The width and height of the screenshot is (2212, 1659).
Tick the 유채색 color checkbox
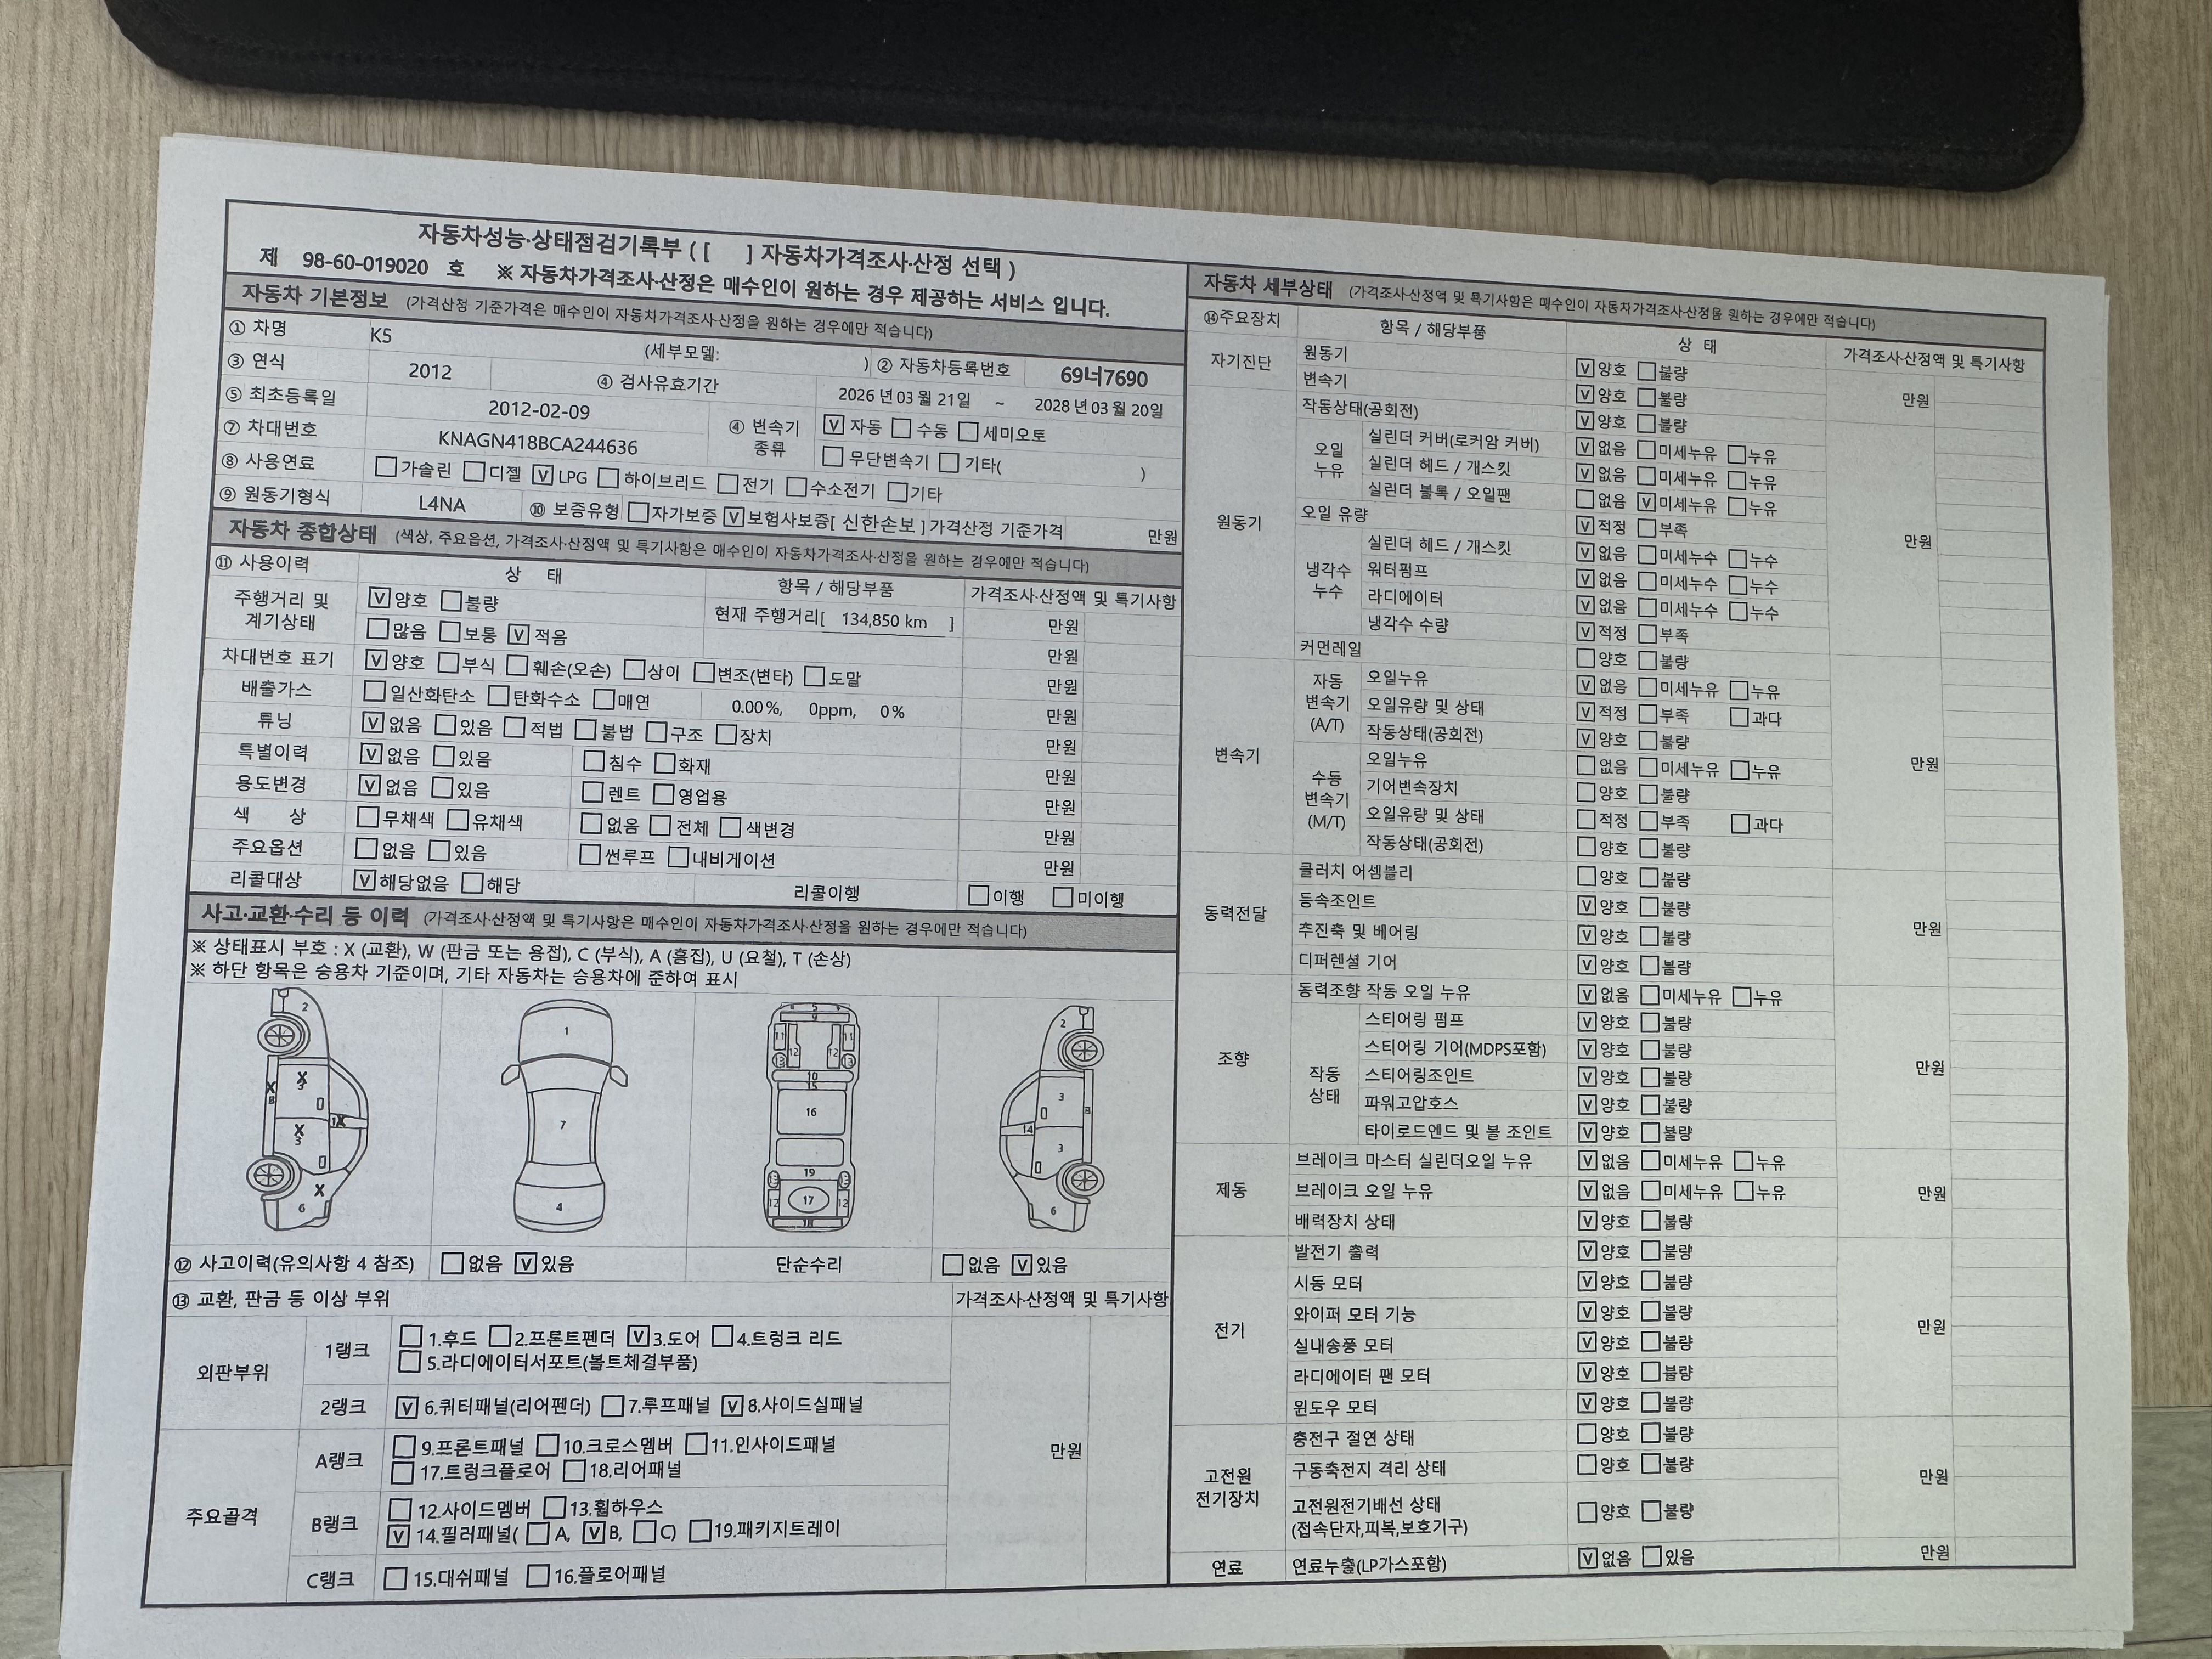(458, 820)
